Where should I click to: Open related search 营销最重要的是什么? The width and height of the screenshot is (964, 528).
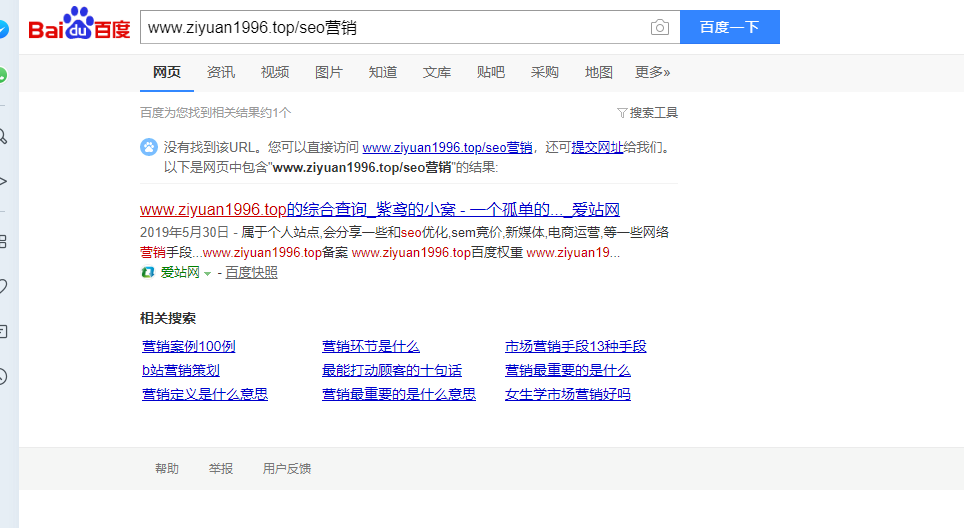(x=567, y=371)
